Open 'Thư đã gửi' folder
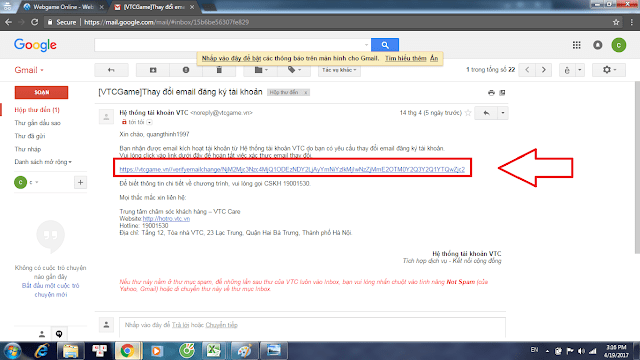This screenshot has width=640, height=360. (30, 136)
